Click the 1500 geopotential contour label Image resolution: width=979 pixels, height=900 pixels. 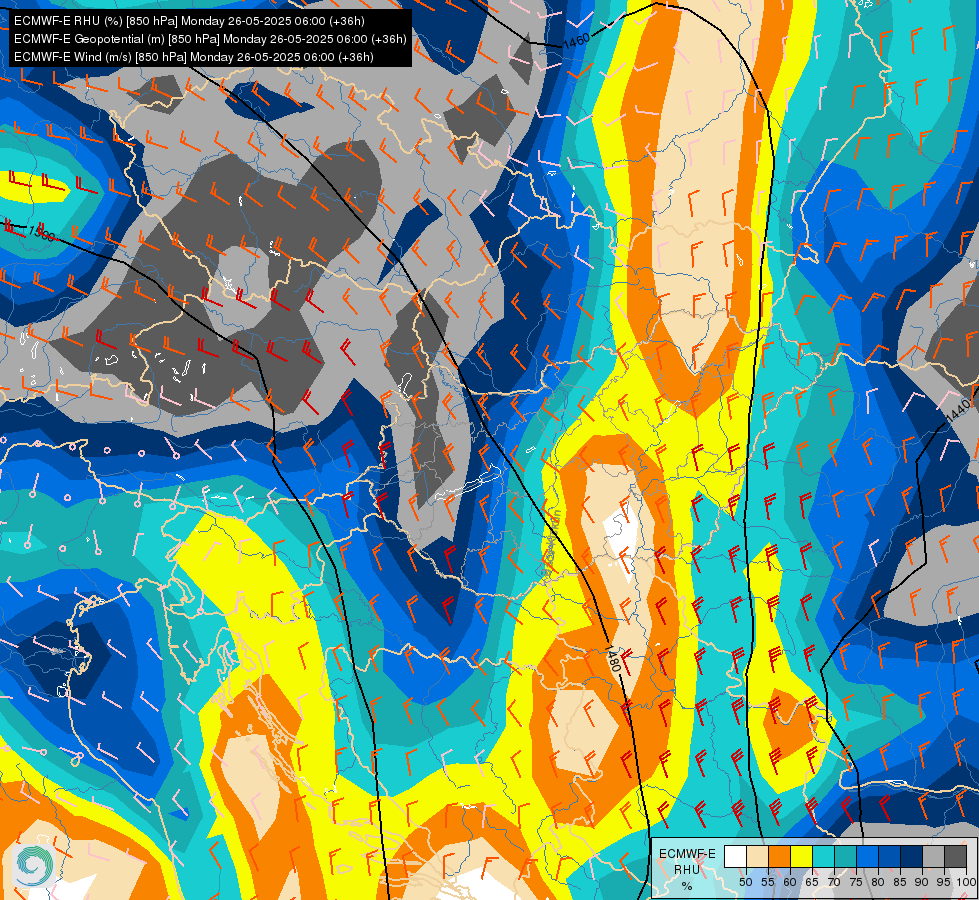pyautogui.click(x=41, y=234)
